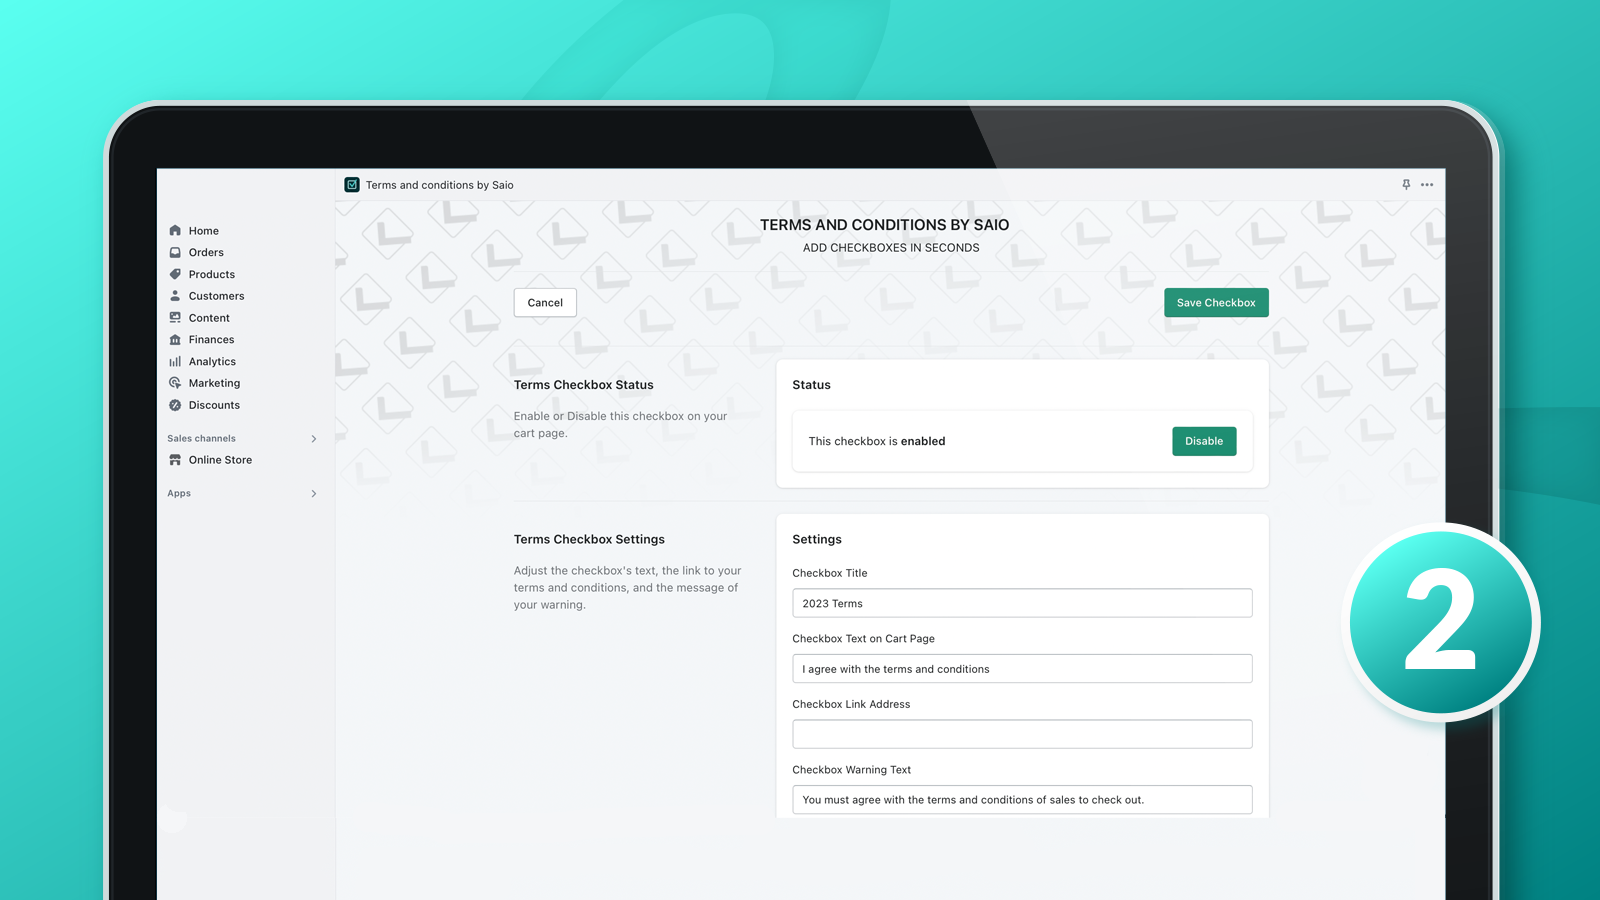Click the 'ADD CHECKBOXES IN SECONDS' subtitle
Image resolution: width=1600 pixels, height=900 pixels.
pos(891,248)
